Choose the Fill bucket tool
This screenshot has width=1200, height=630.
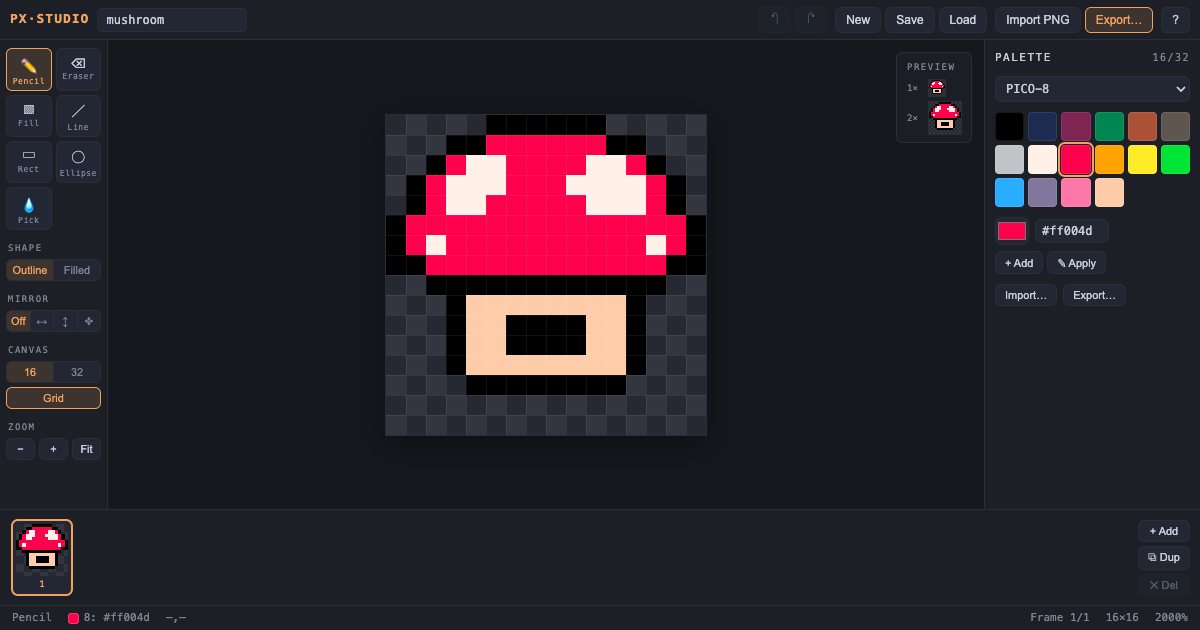click(29, 116)
